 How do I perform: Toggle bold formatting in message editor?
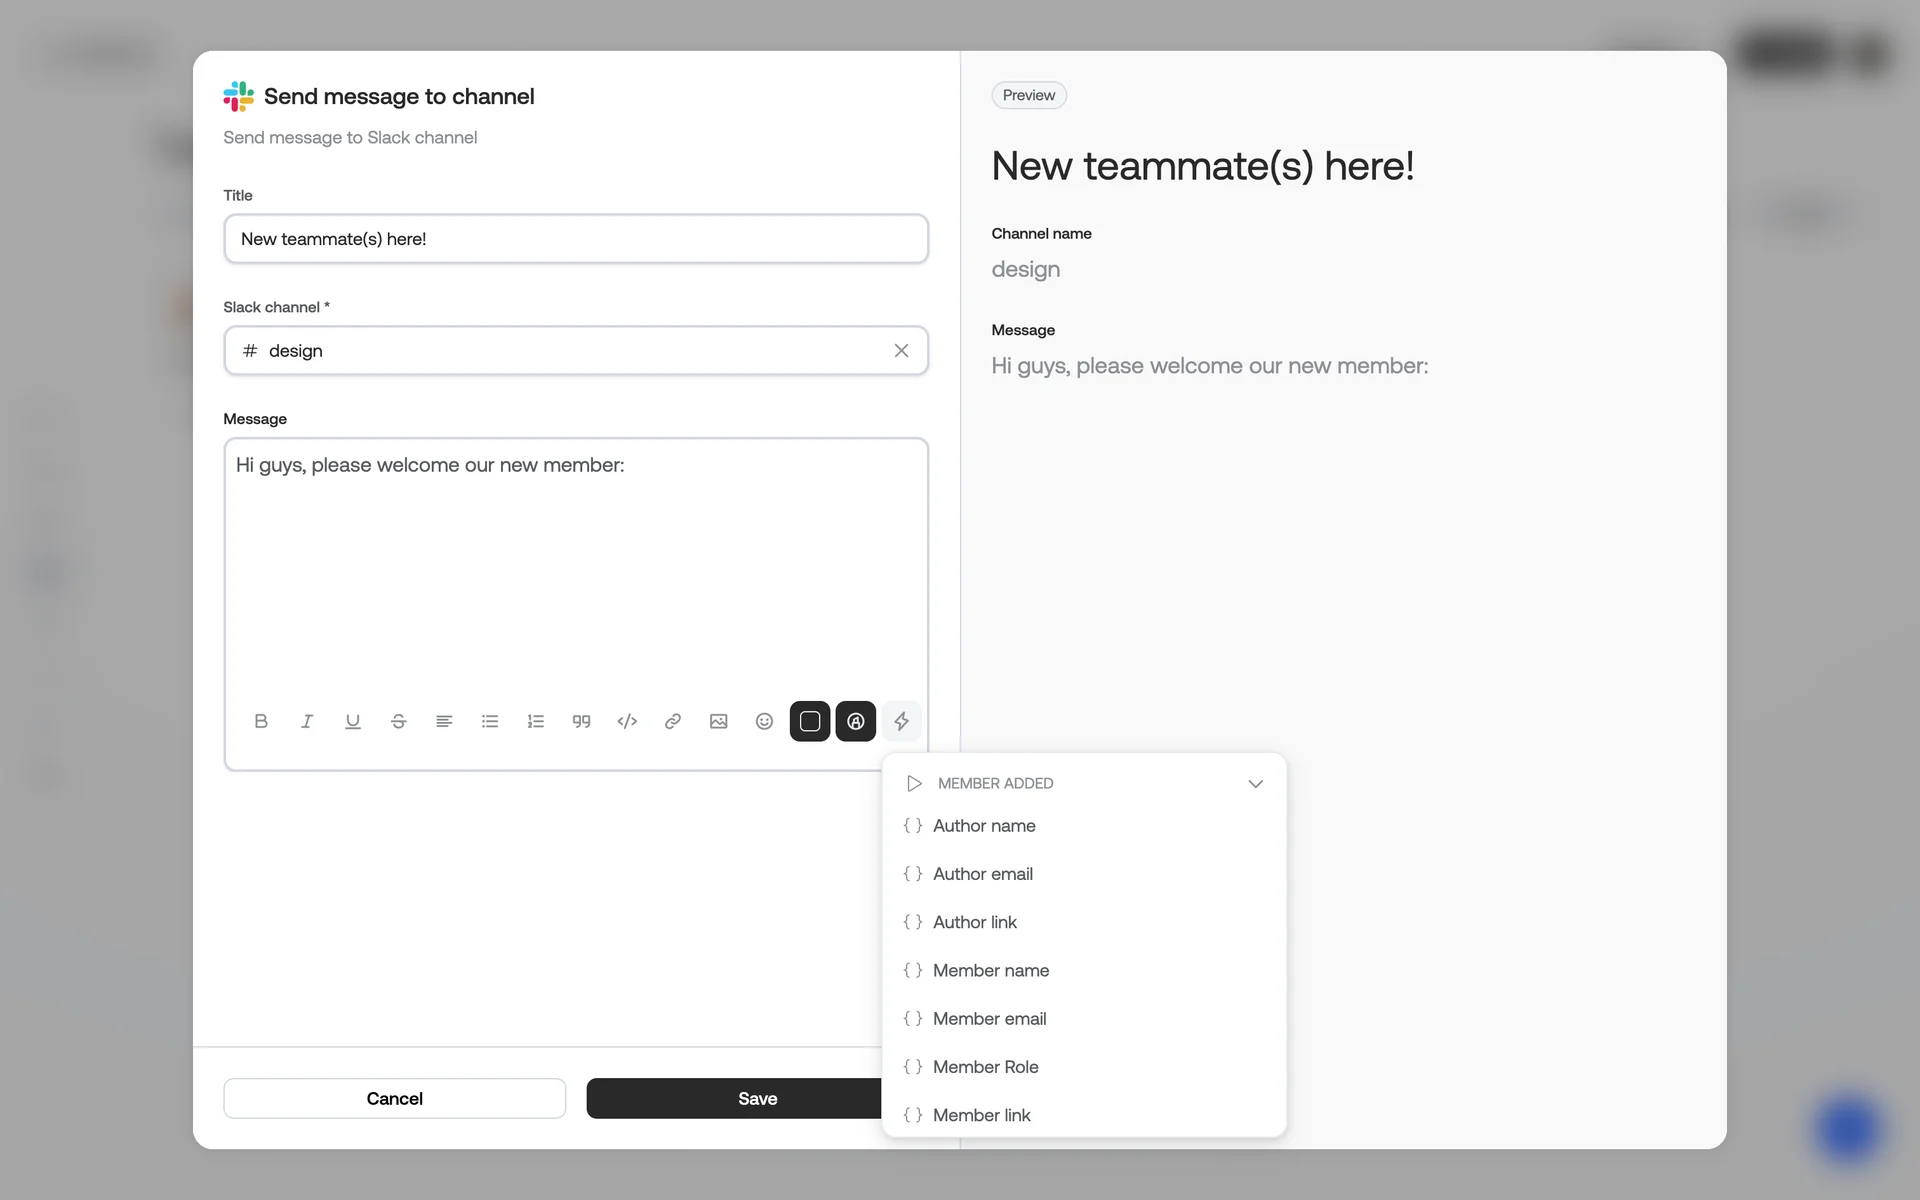[261, 721]
